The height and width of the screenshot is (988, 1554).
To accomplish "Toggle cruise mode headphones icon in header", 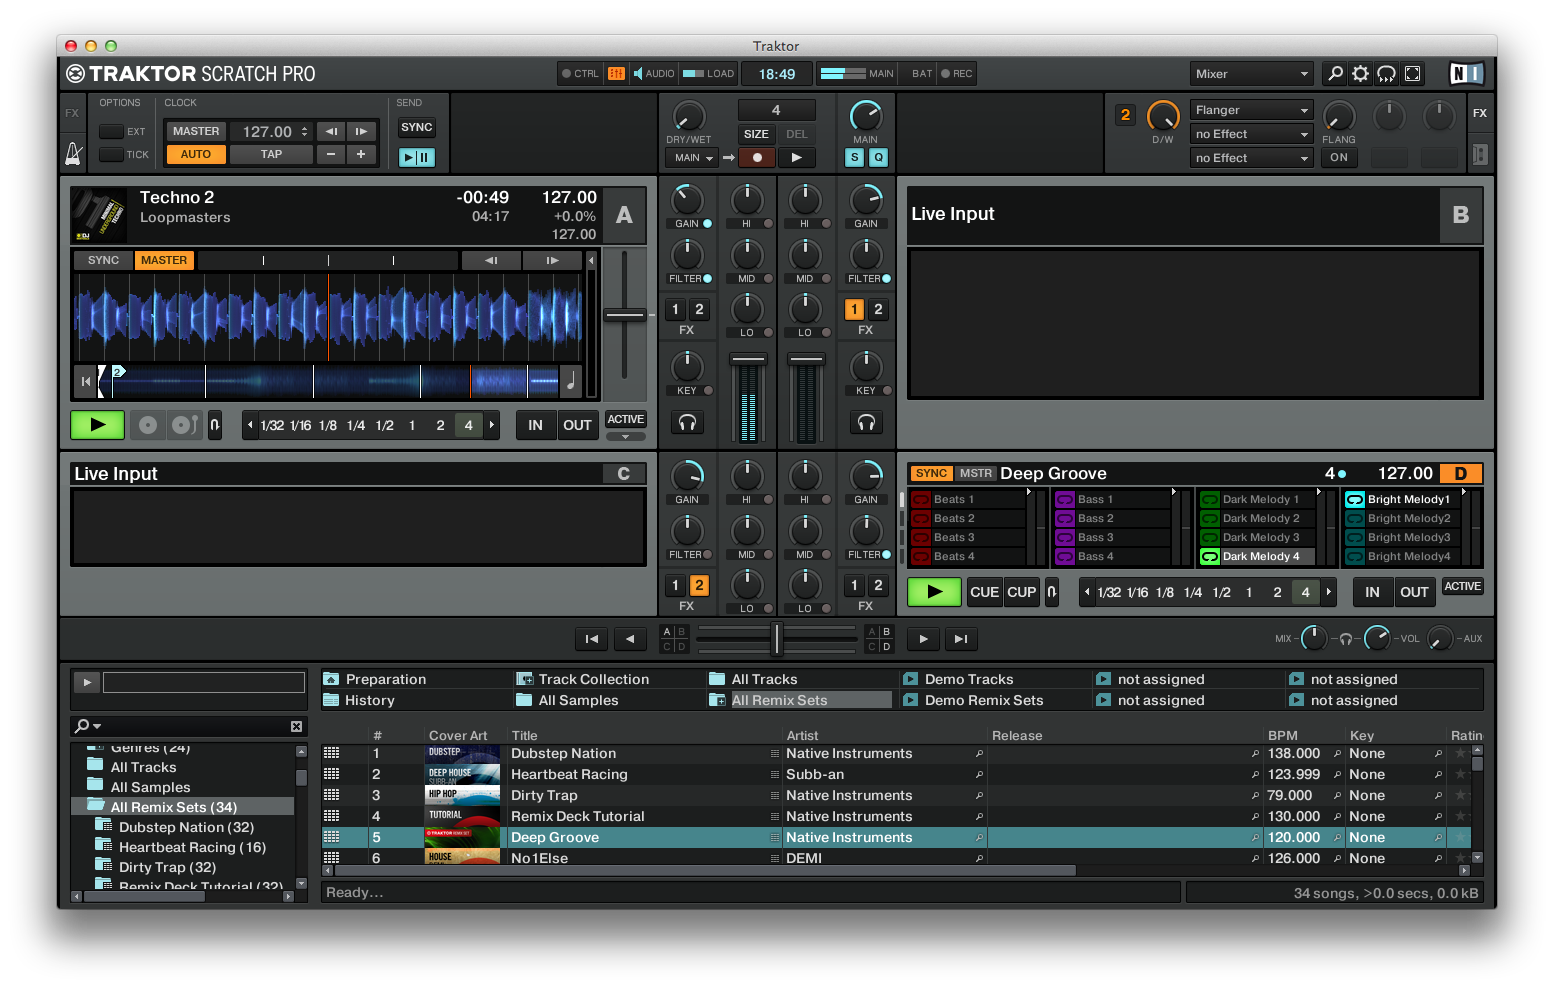I will pyautogui.click(x=1386, y=73).
